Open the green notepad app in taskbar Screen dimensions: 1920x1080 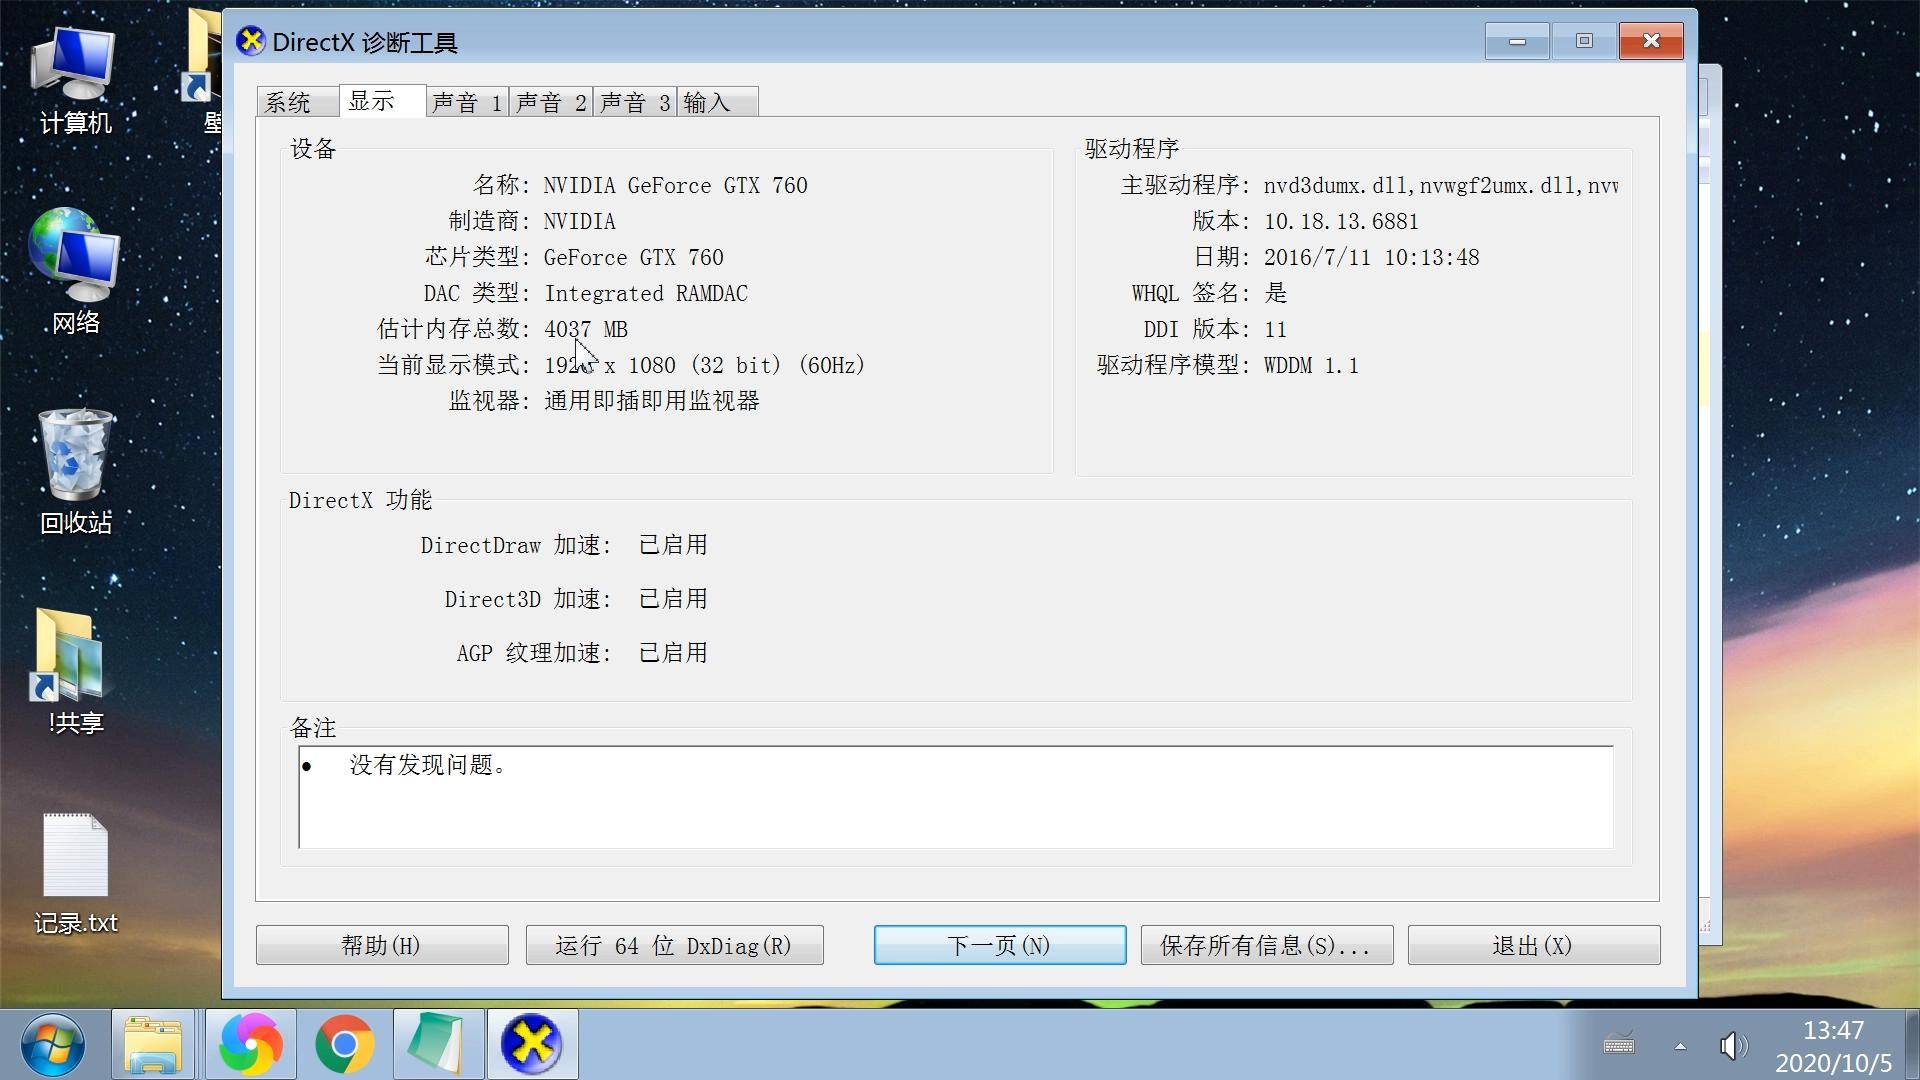[x=438, y=1045]
